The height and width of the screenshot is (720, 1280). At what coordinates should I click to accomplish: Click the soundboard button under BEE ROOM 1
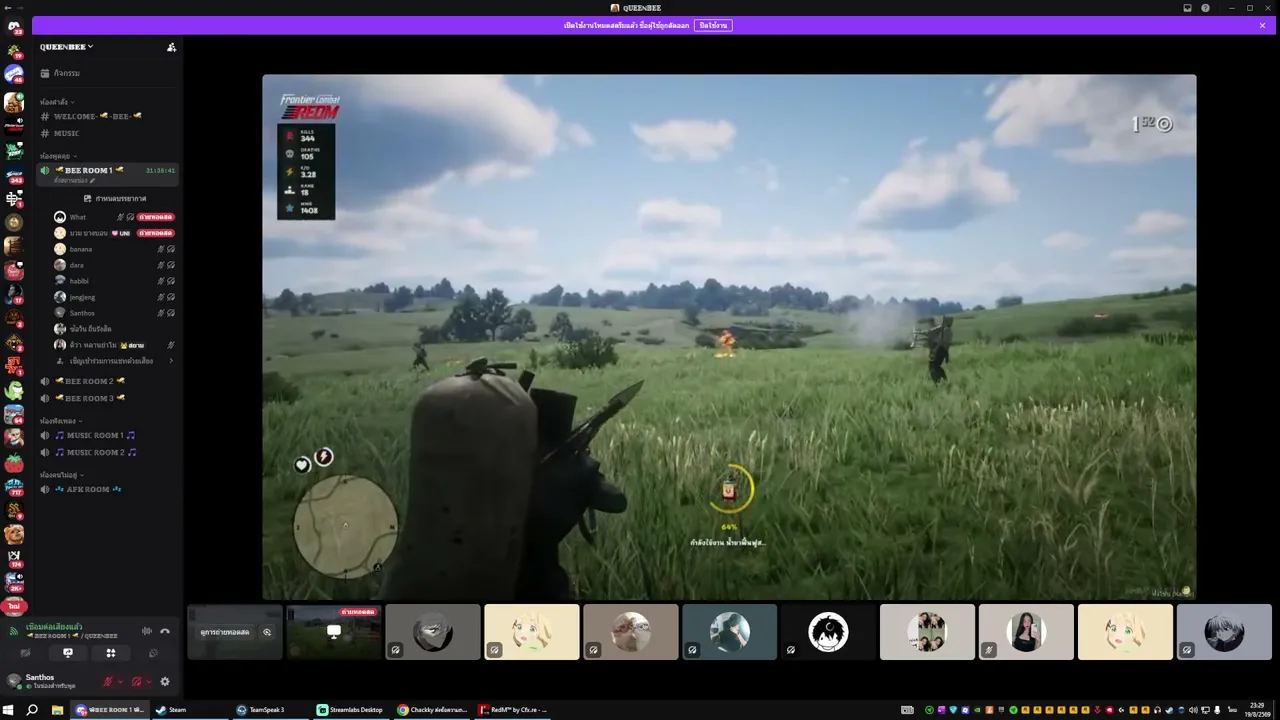(115, 198)
